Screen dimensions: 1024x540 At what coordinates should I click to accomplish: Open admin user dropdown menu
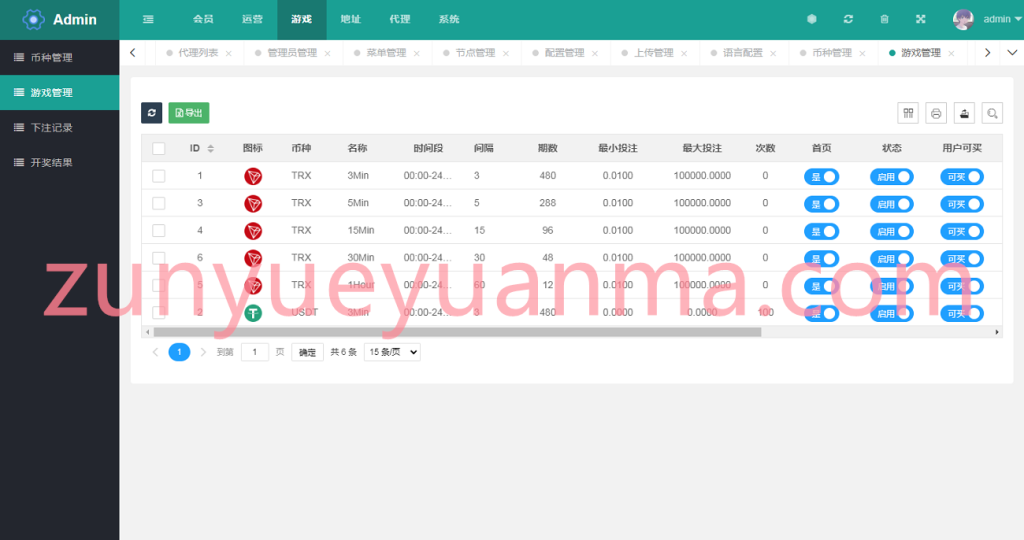point(1002,19)
